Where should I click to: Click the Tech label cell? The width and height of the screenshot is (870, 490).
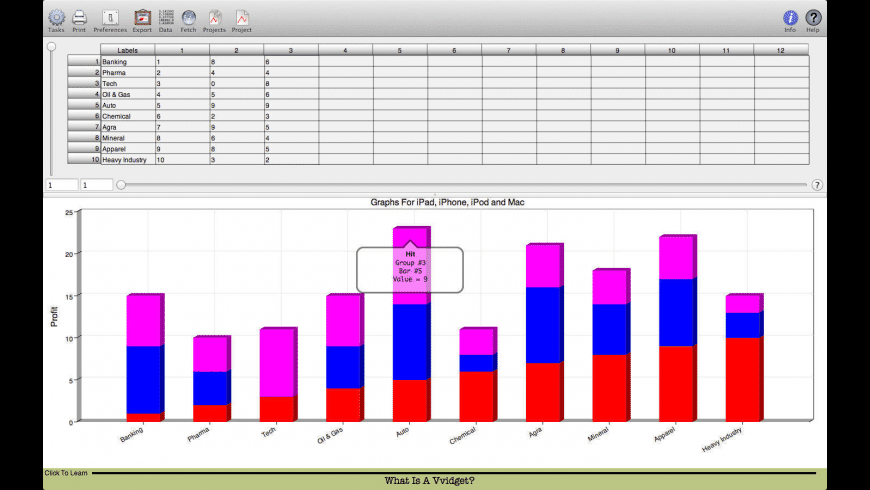pos(128,83)
